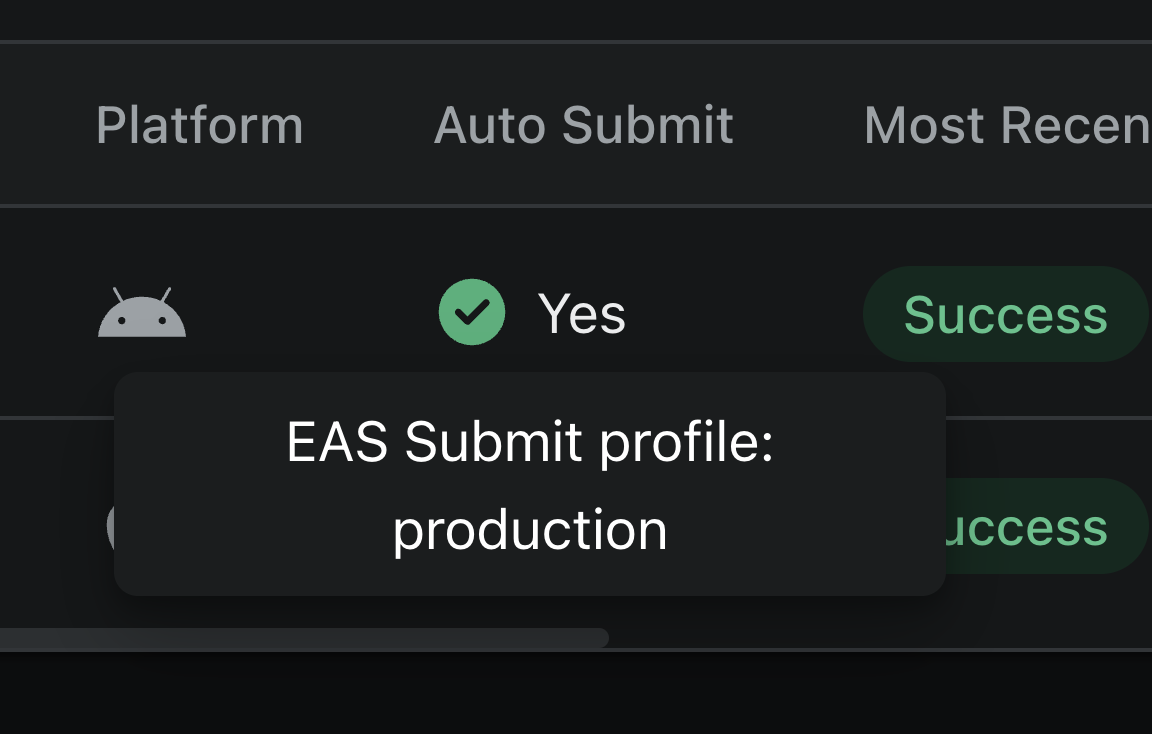This screenshot has height=734, width=1152.
Task: Click the Platform column header
Action: pyautogui.click(x=199, y=124)
